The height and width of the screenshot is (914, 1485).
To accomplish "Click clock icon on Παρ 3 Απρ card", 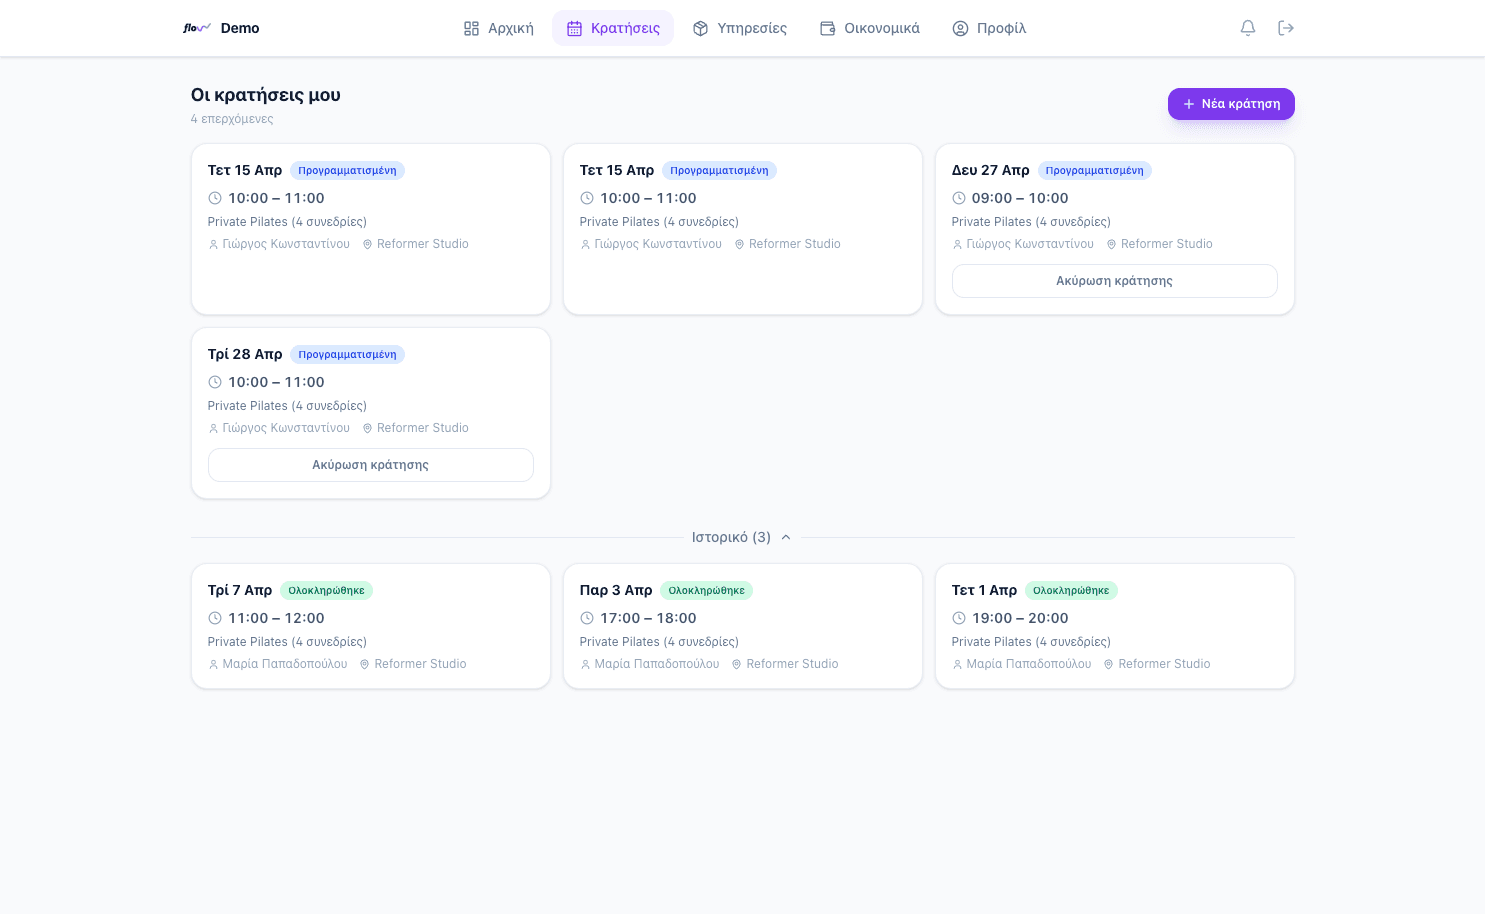I will point(586,618).
